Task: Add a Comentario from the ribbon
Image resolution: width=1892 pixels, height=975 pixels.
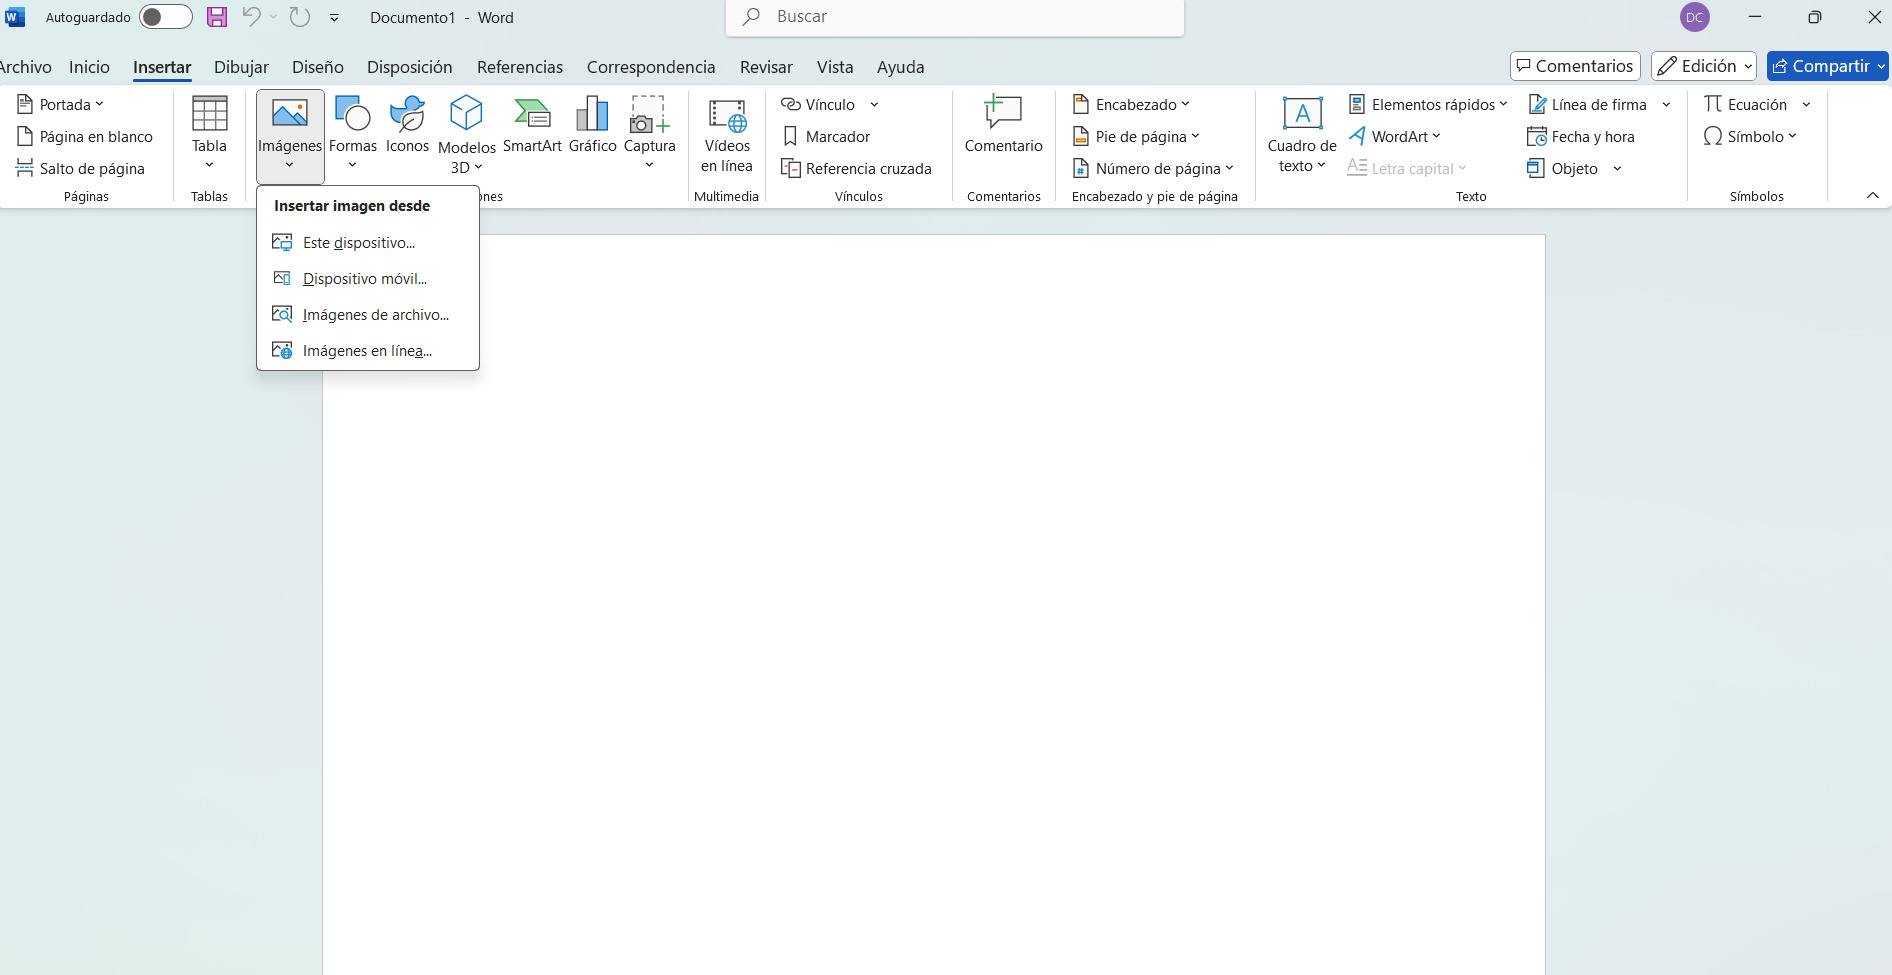Action: [1003, 125]
